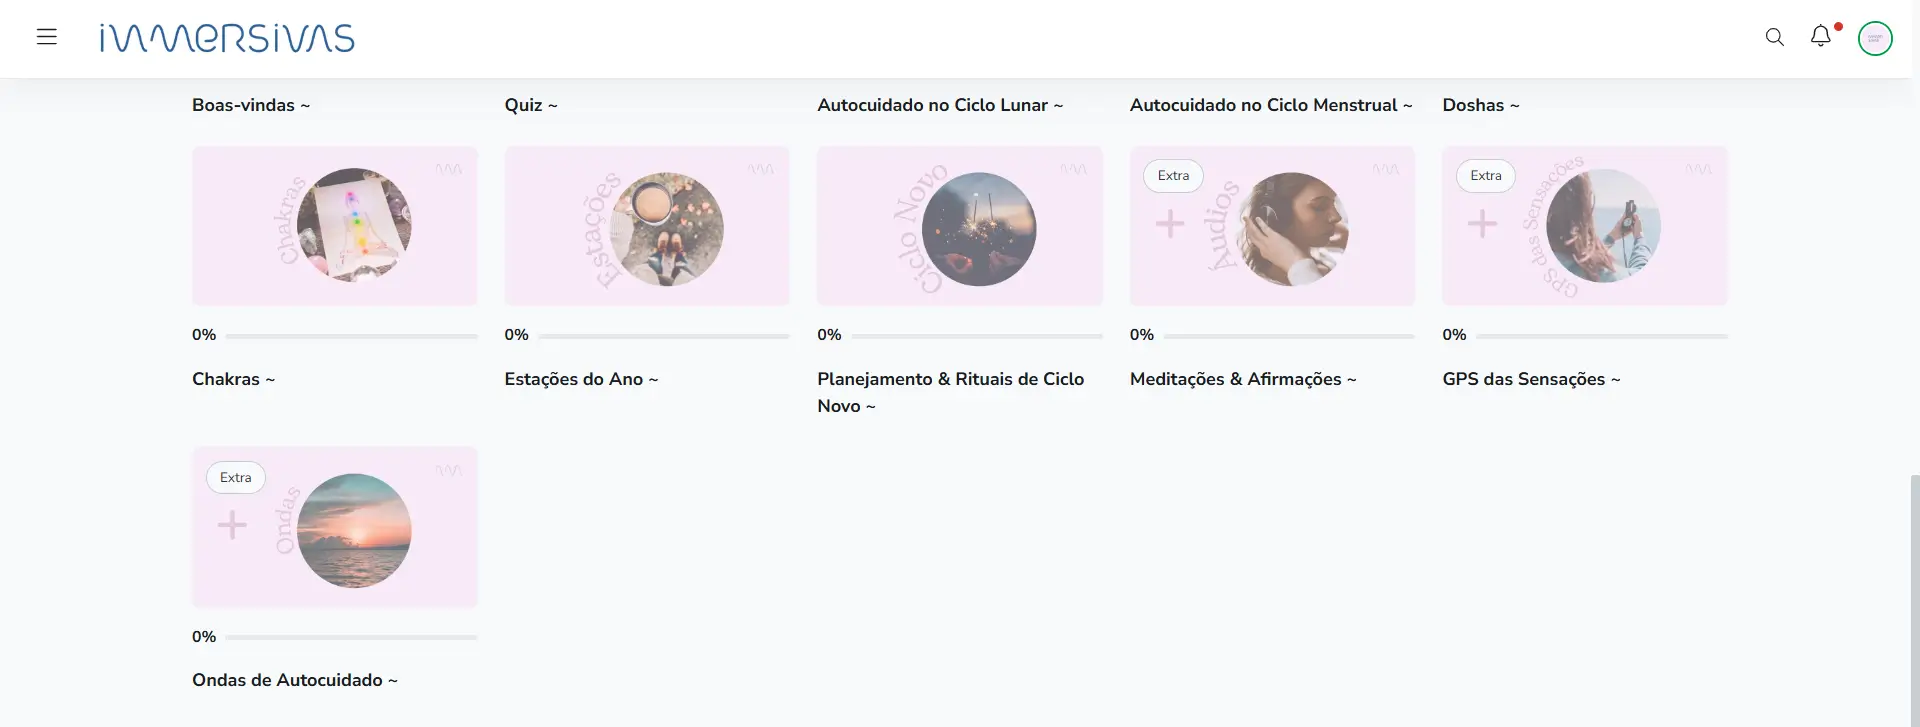Click the plus icon on Ondas card

click(x=232, y=525)
